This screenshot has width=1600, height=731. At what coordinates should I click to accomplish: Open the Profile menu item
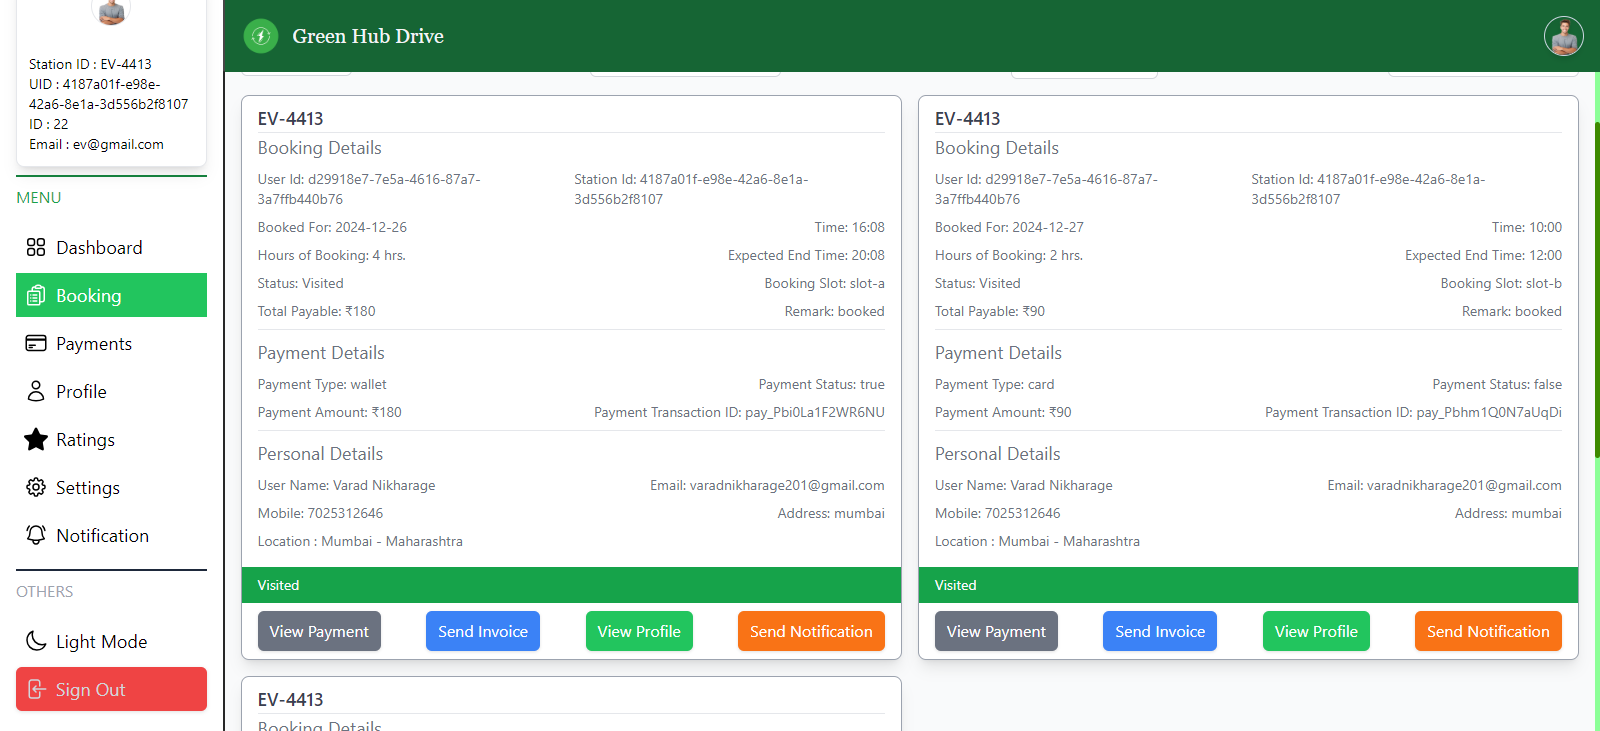111,391
